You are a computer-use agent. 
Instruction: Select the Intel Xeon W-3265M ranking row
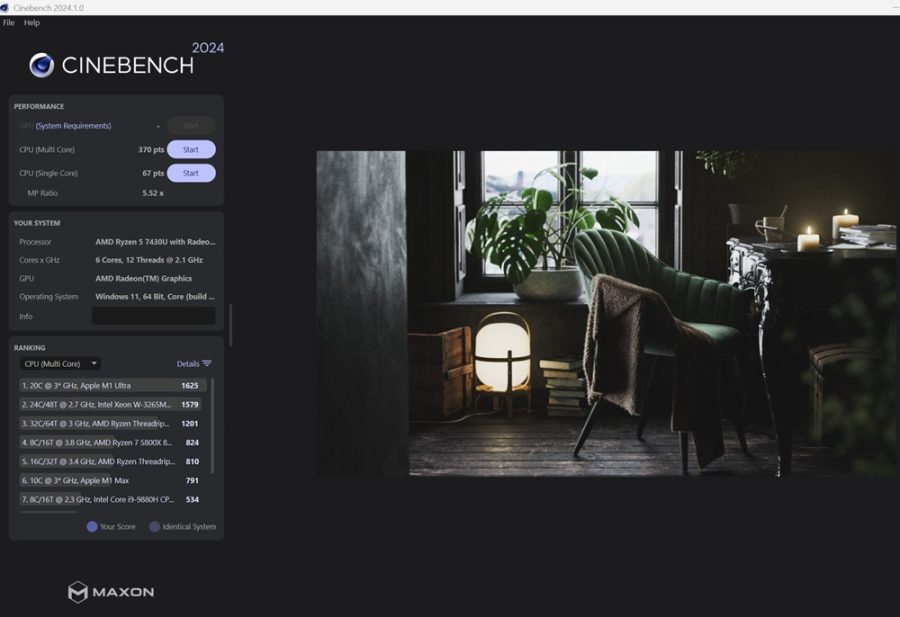[110, 404]
